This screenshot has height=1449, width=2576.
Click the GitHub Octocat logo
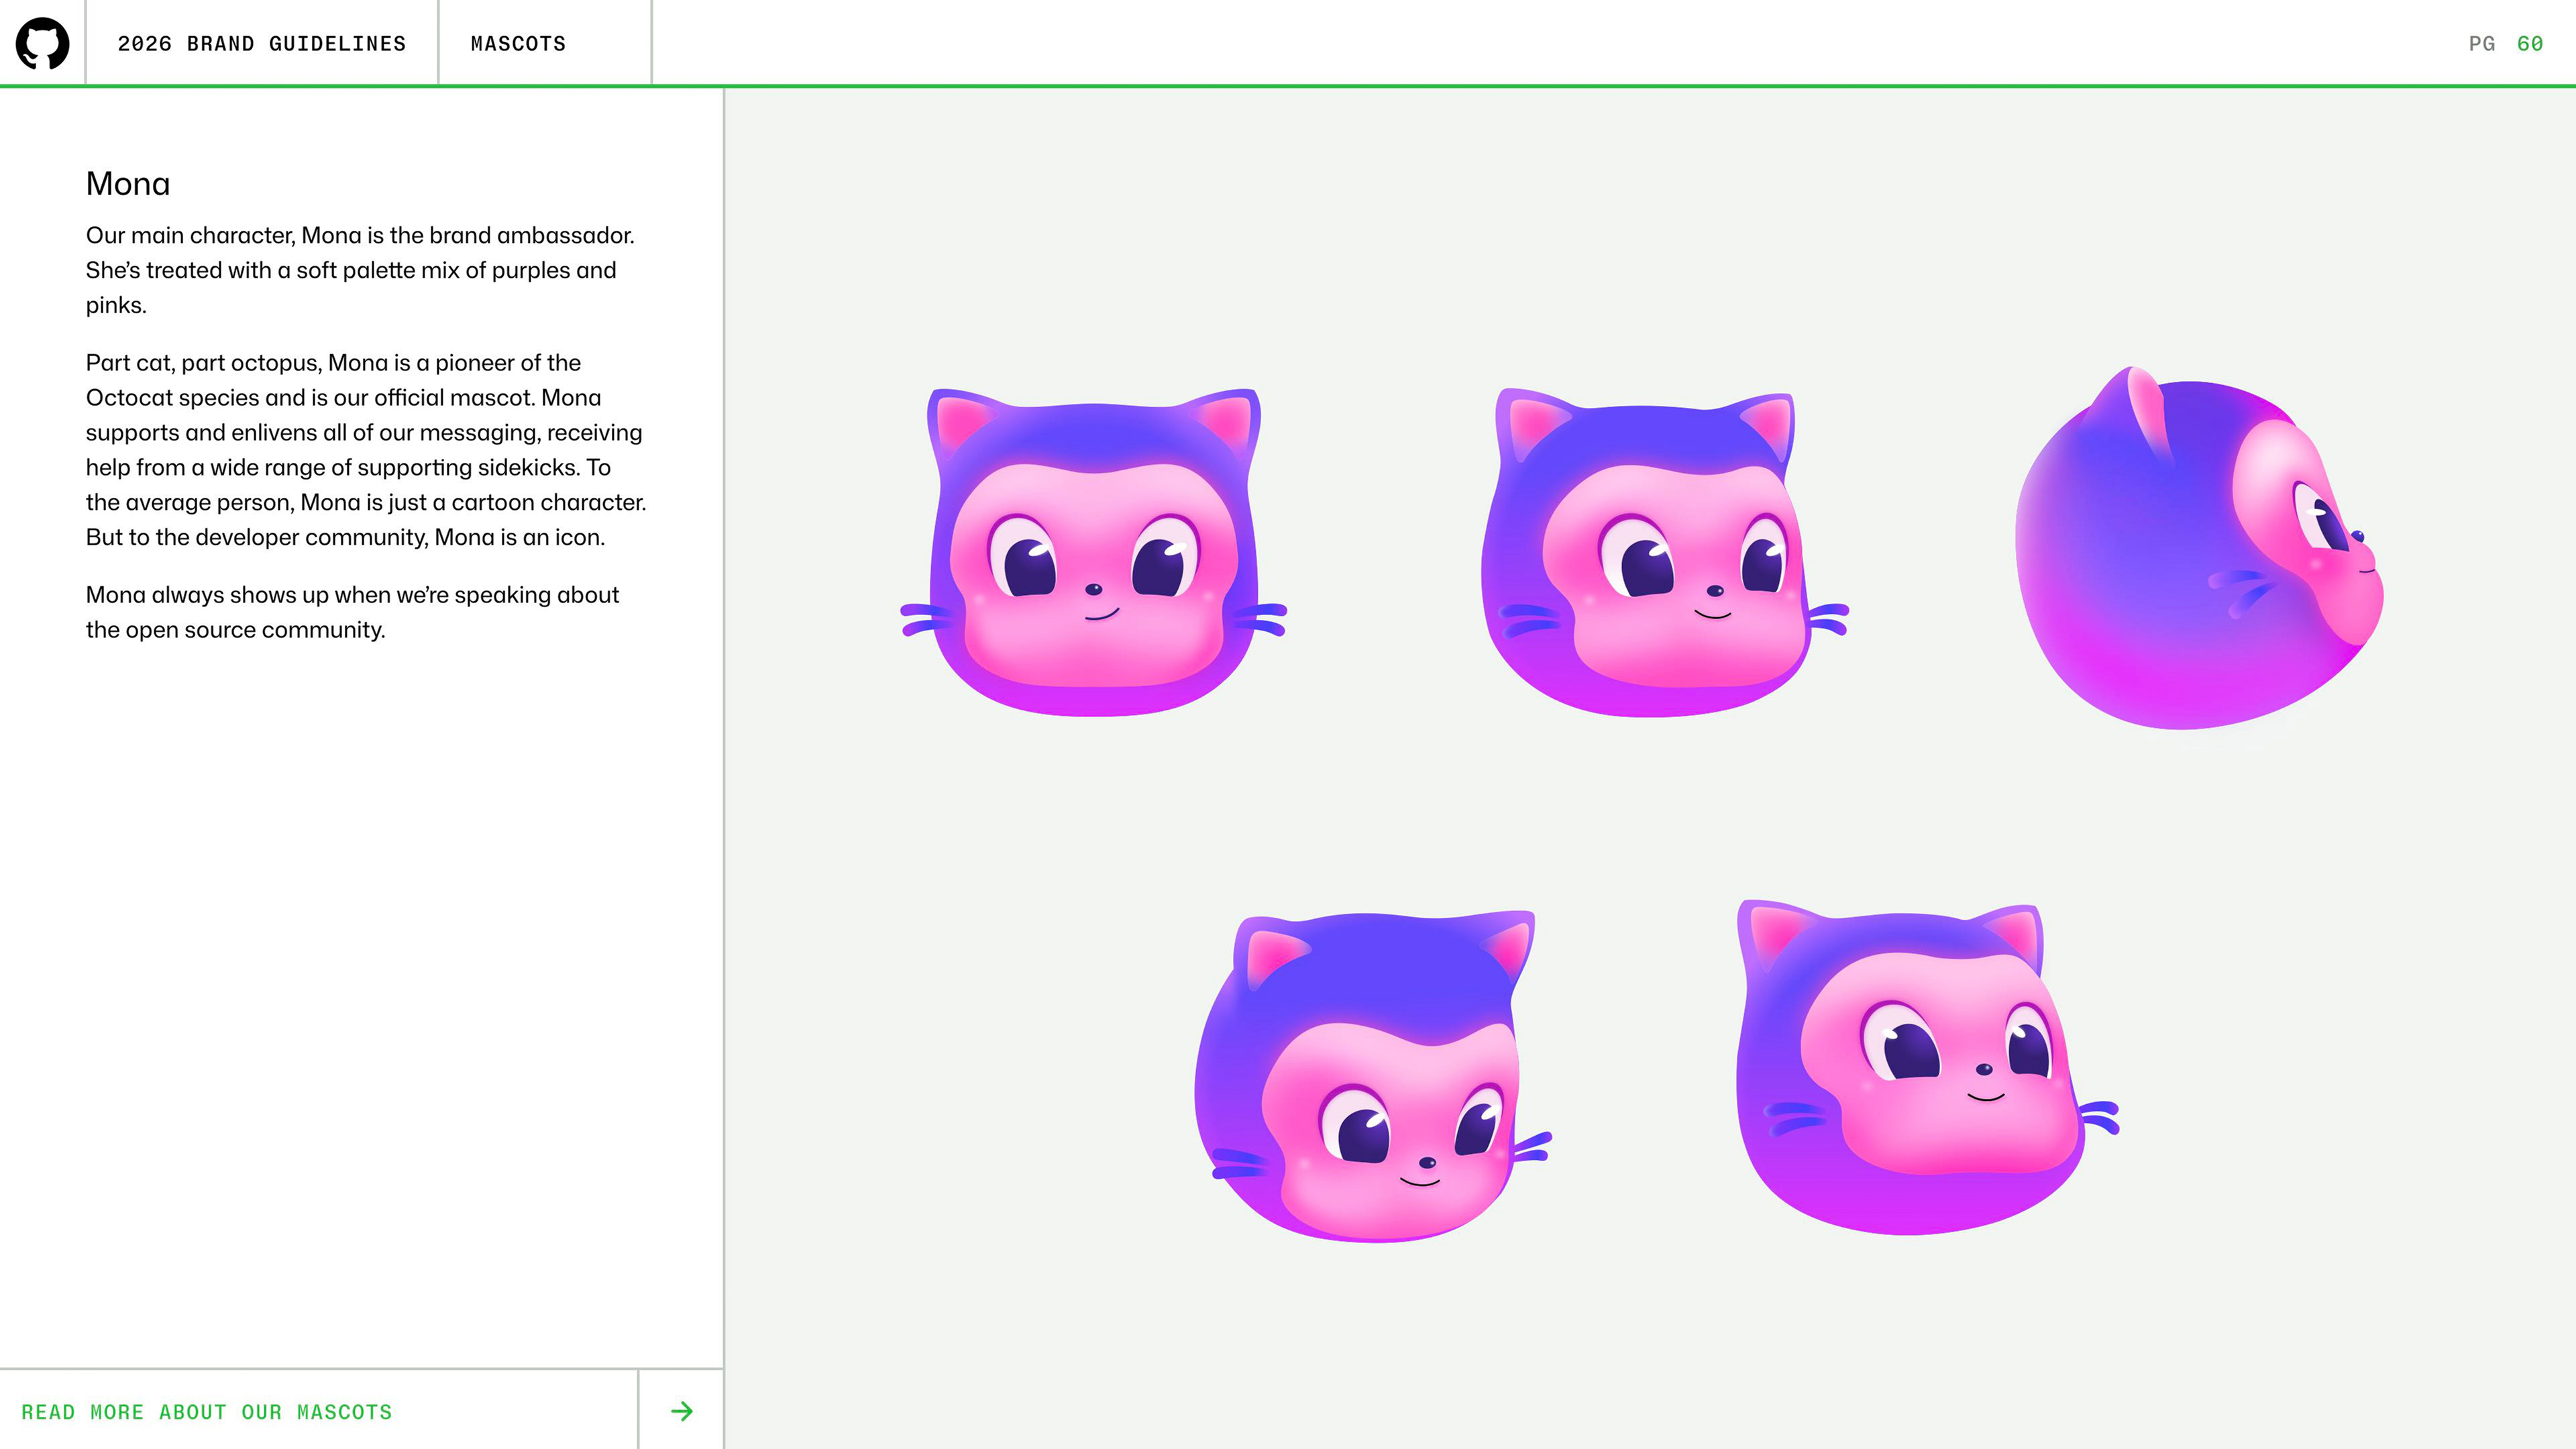tap(42, 43)
